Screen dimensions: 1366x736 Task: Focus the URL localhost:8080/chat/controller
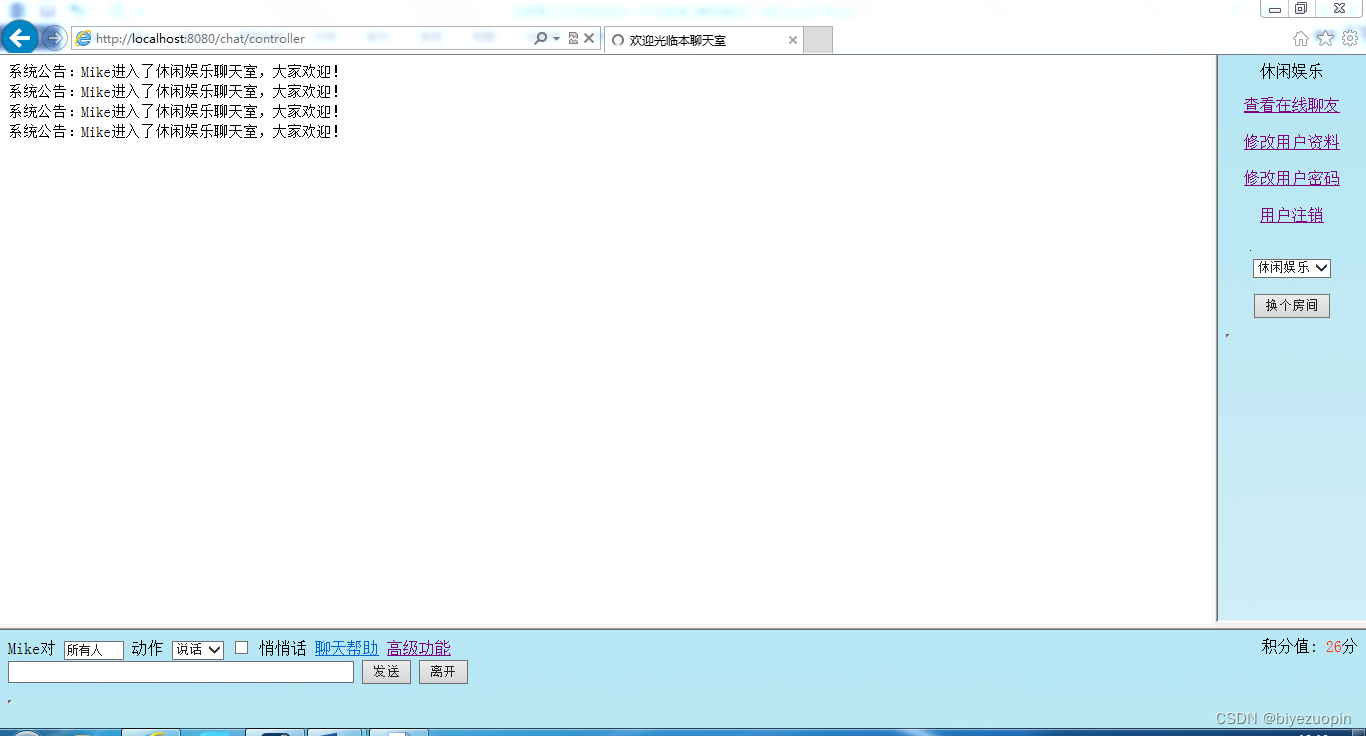pyautogui.click(x=200, y=39)
